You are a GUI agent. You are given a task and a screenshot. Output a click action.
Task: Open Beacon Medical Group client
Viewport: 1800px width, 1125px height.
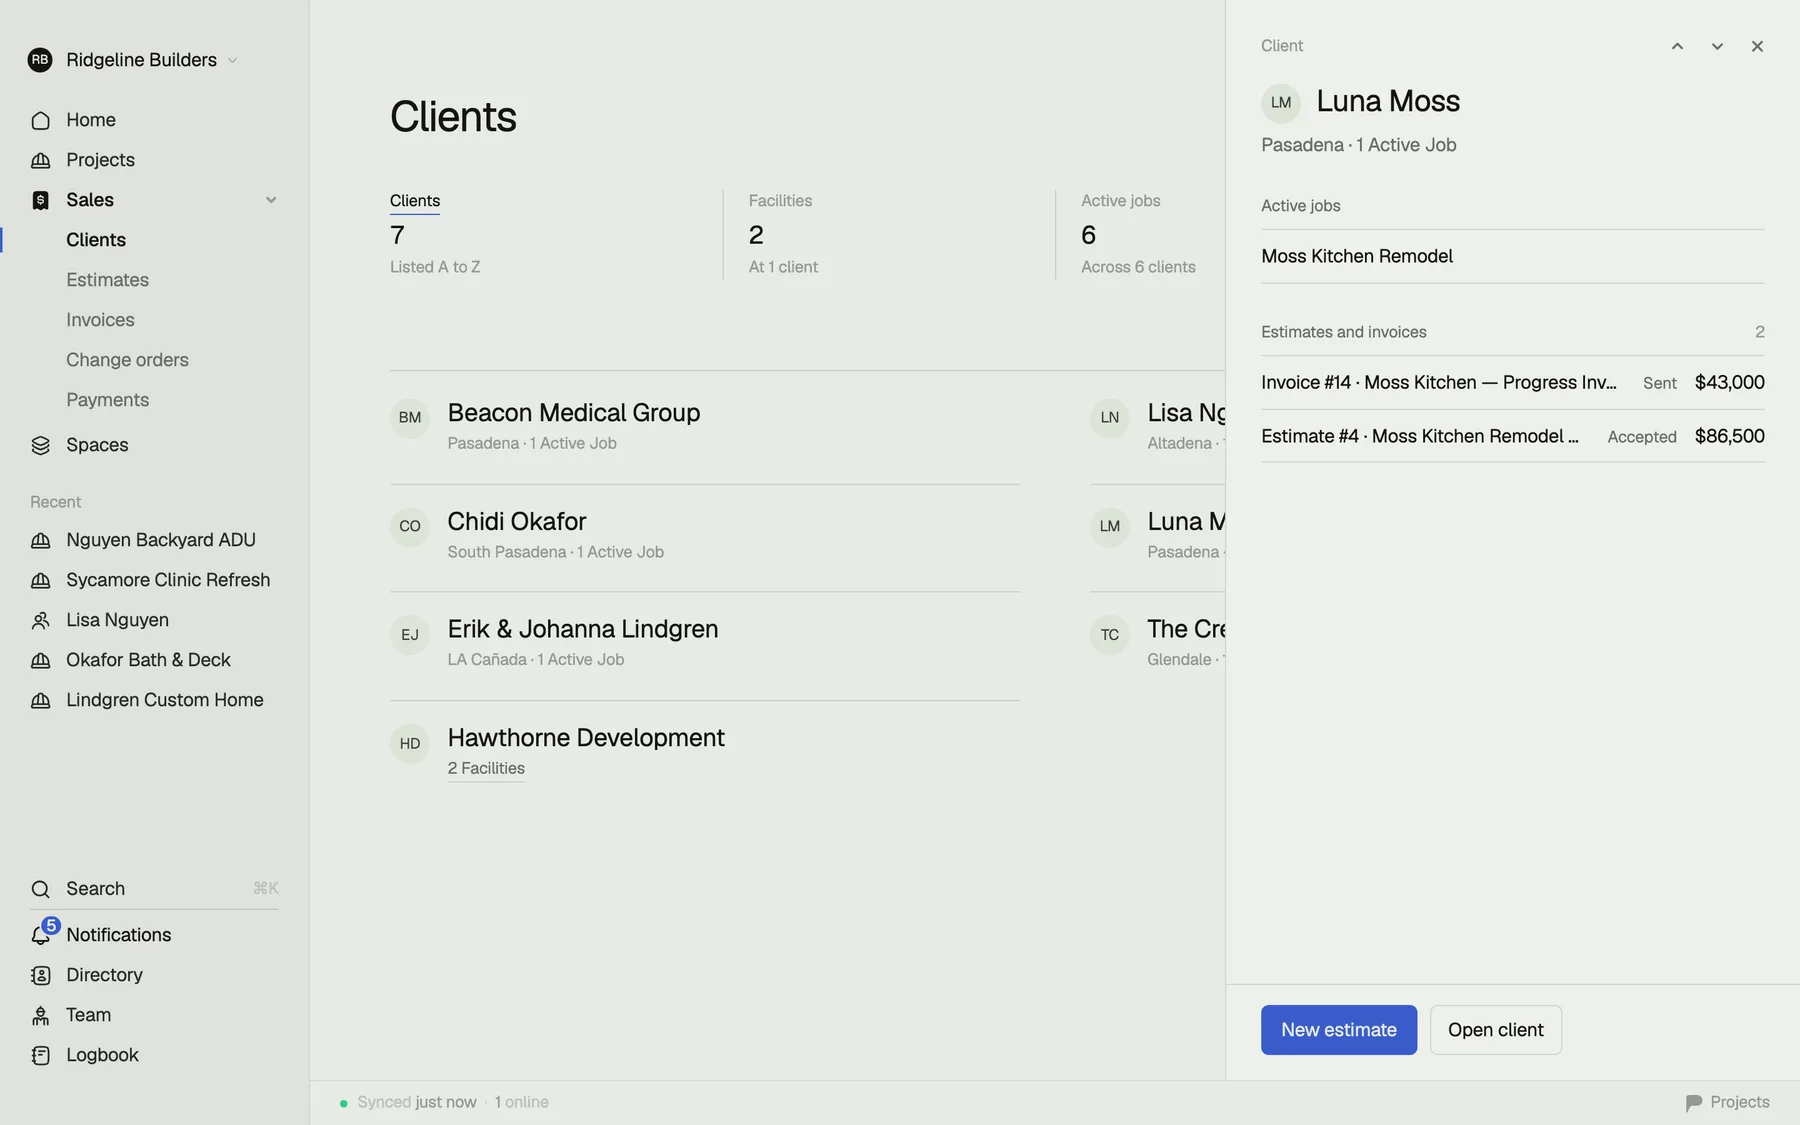click(x=573, y=413)
